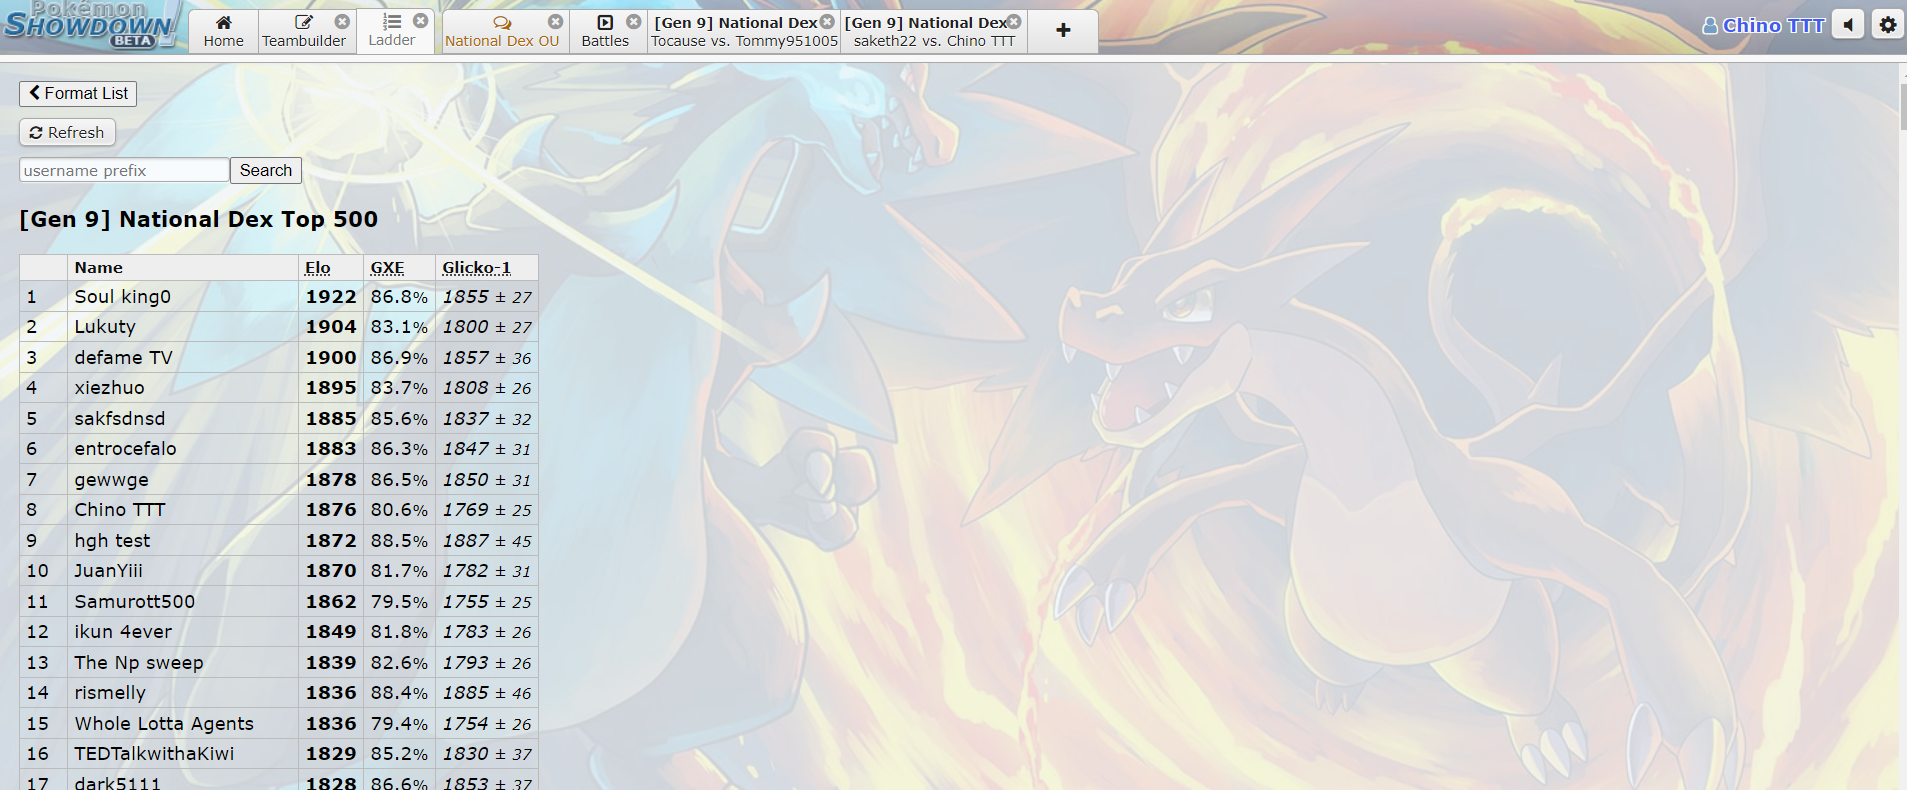Click the Pokémon Showdown logo
Viewport: 1907px width, 790px height.
click(90, 25)
